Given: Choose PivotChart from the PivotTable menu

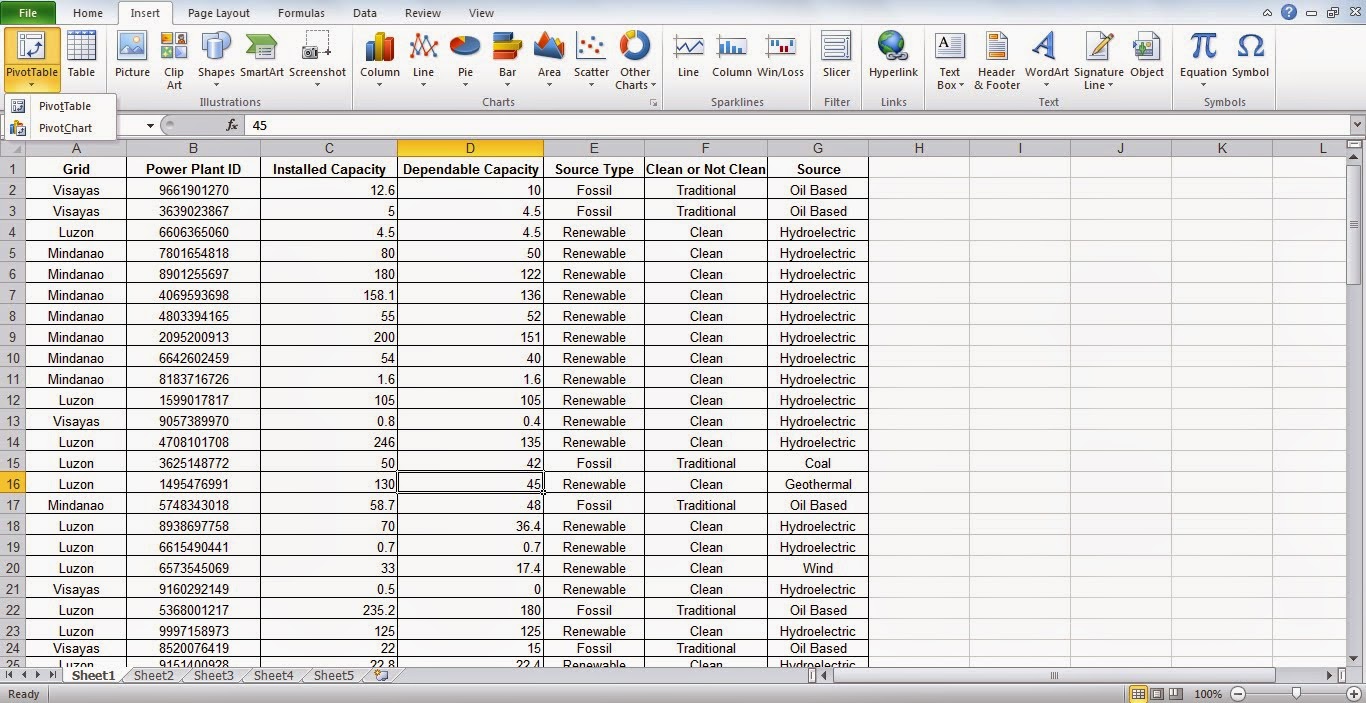Looking at the screenshot, I should pyautogui.click(x=64, y=128).
